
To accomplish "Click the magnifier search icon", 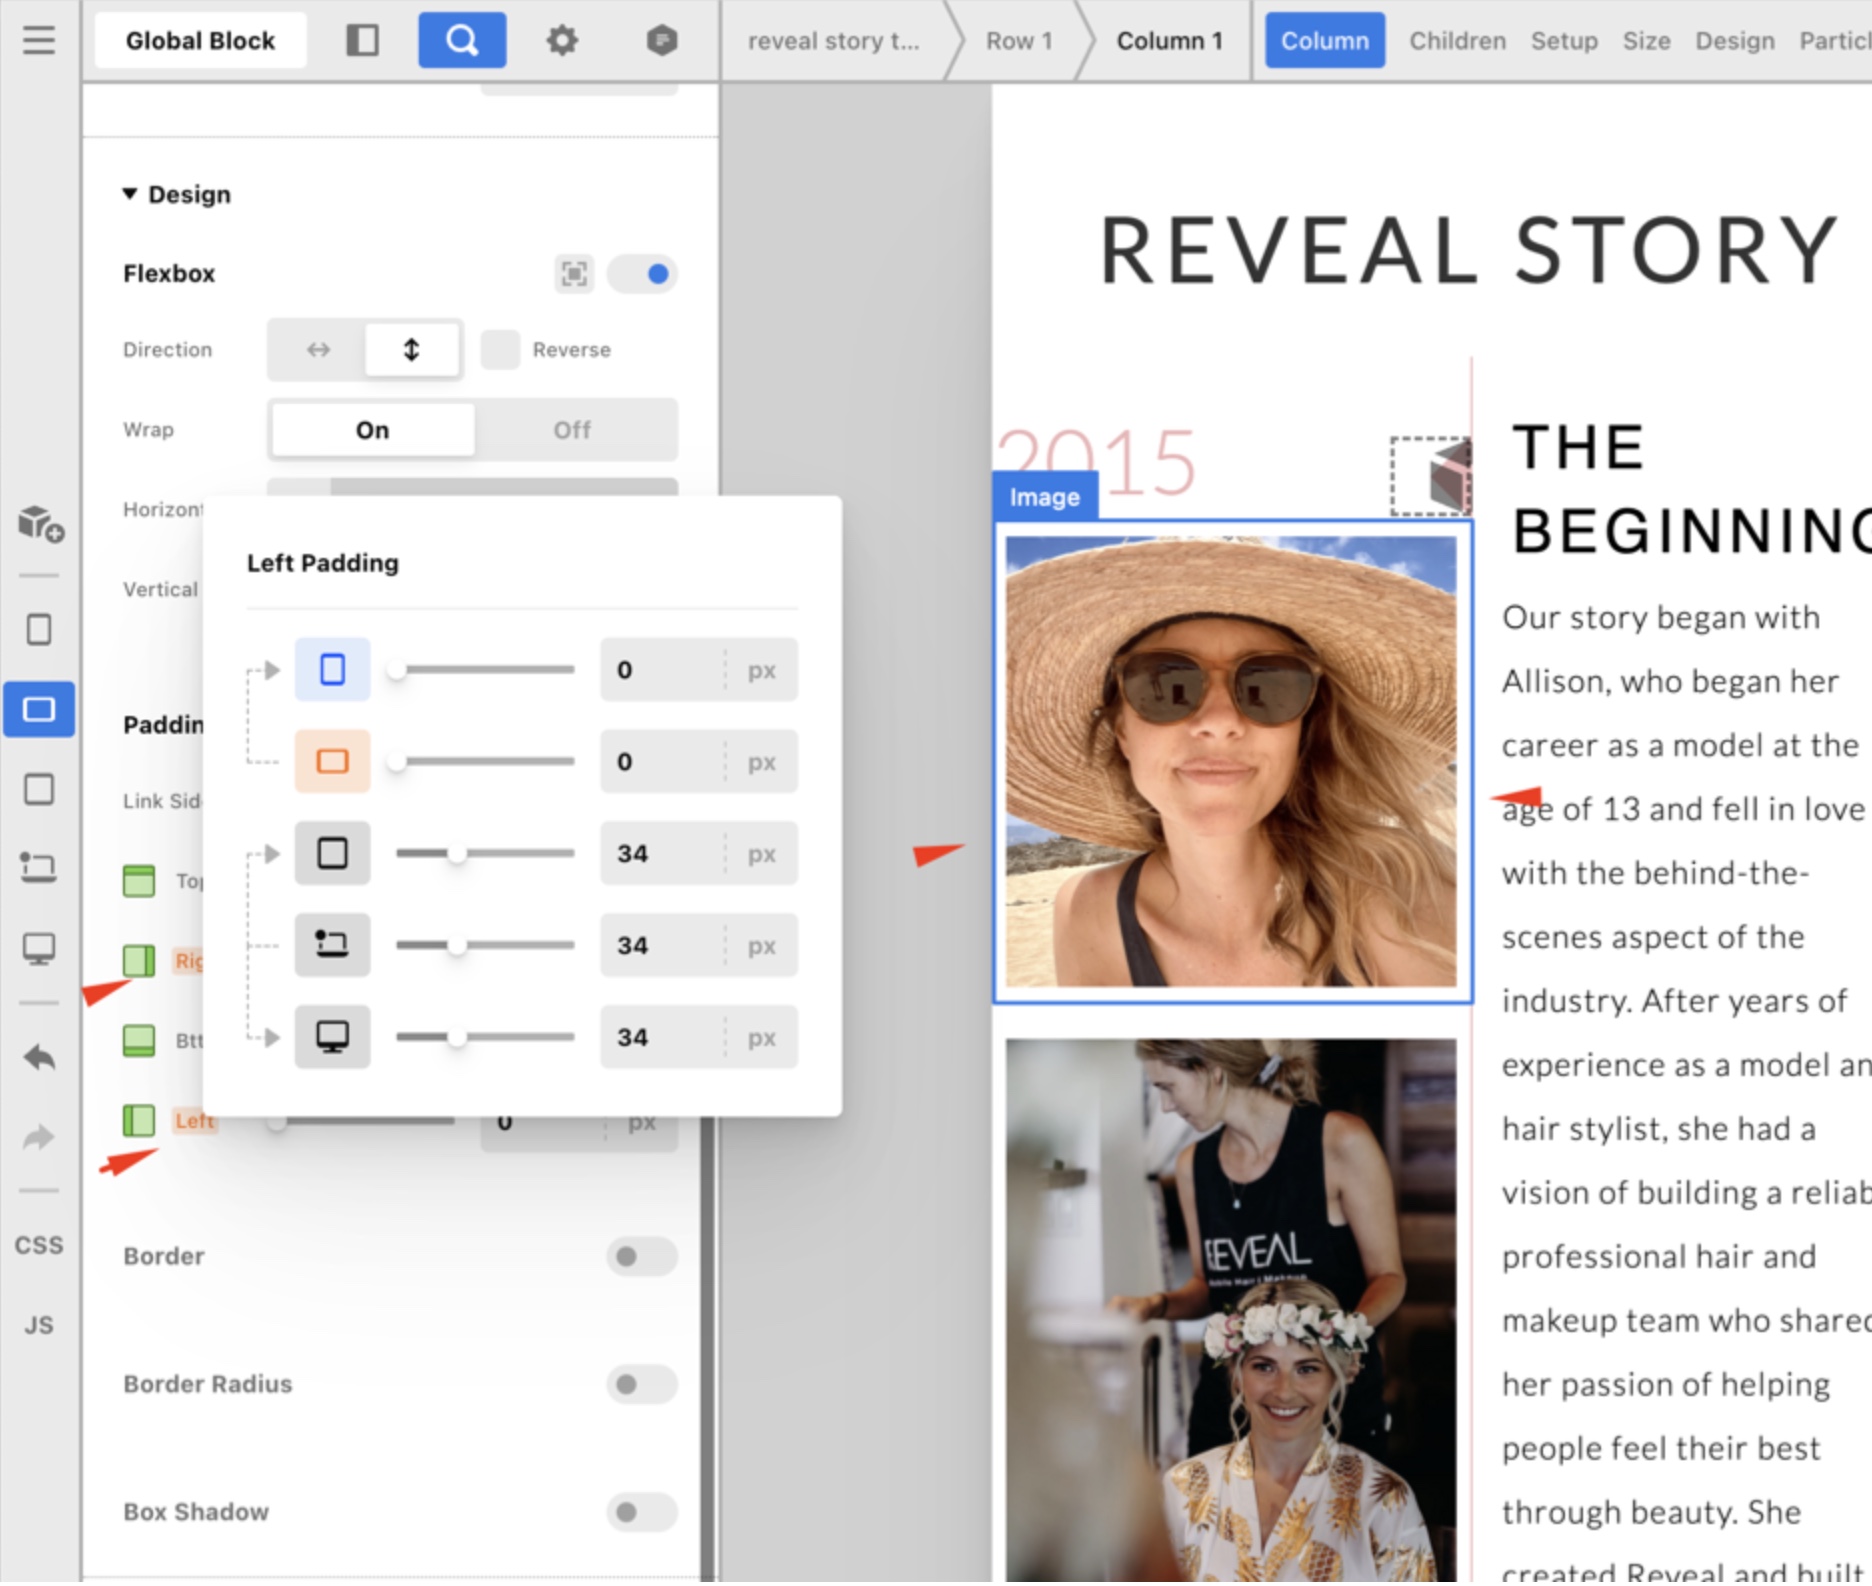I will click(461, 40).
